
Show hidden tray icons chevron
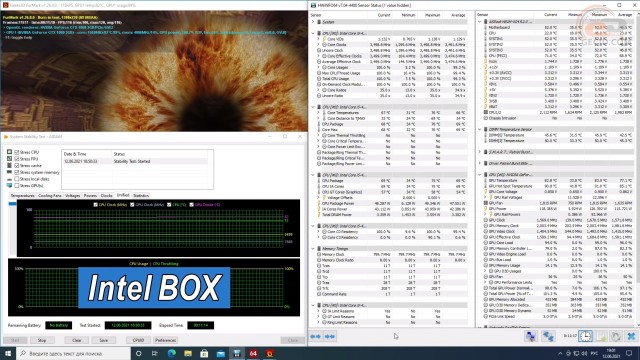pos(560,353)
